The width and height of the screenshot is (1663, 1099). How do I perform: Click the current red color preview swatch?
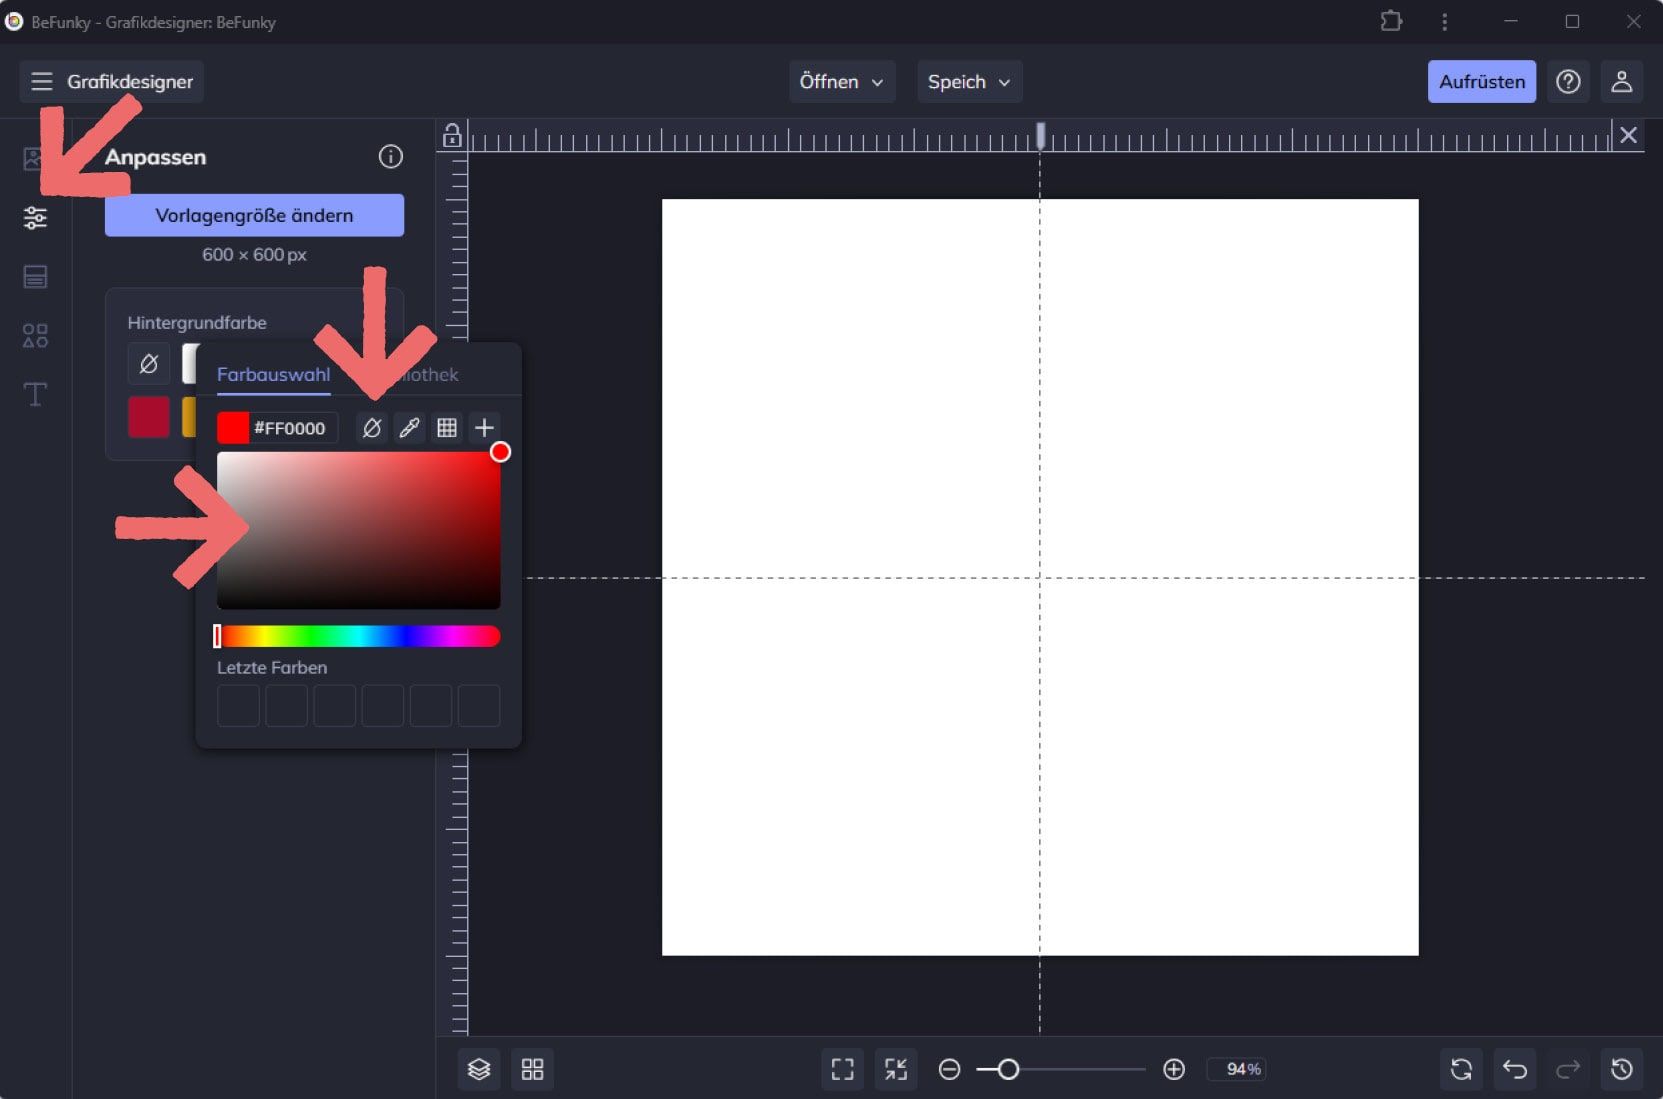point(233,428)
